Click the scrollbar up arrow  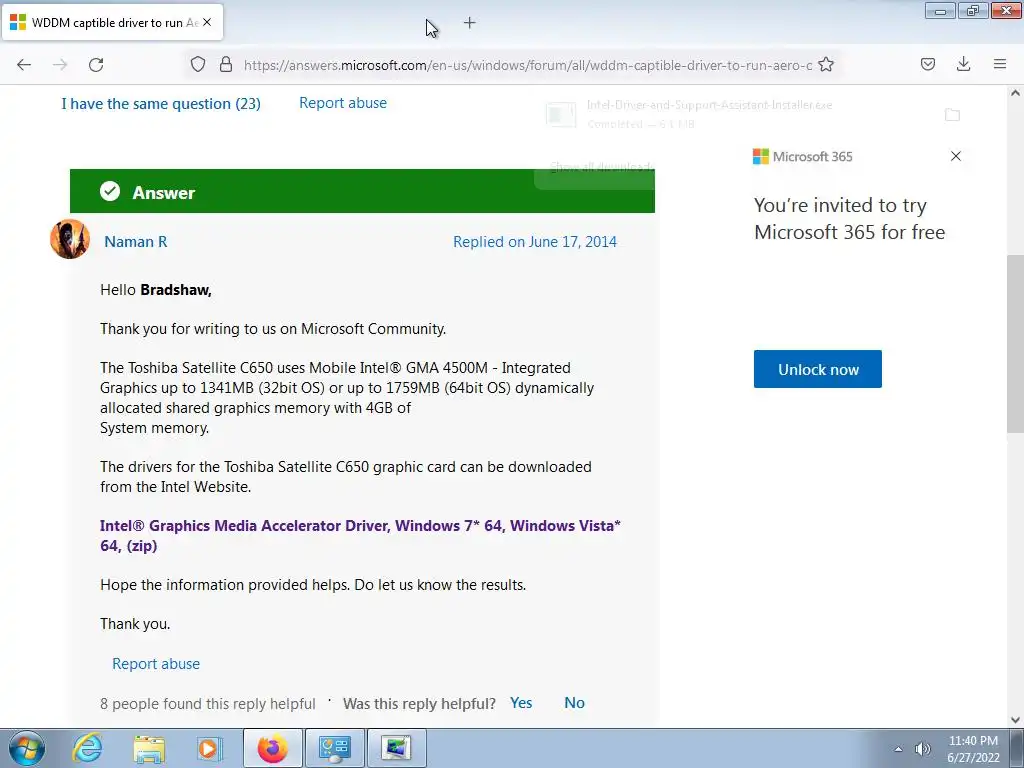coord(1015,93)
